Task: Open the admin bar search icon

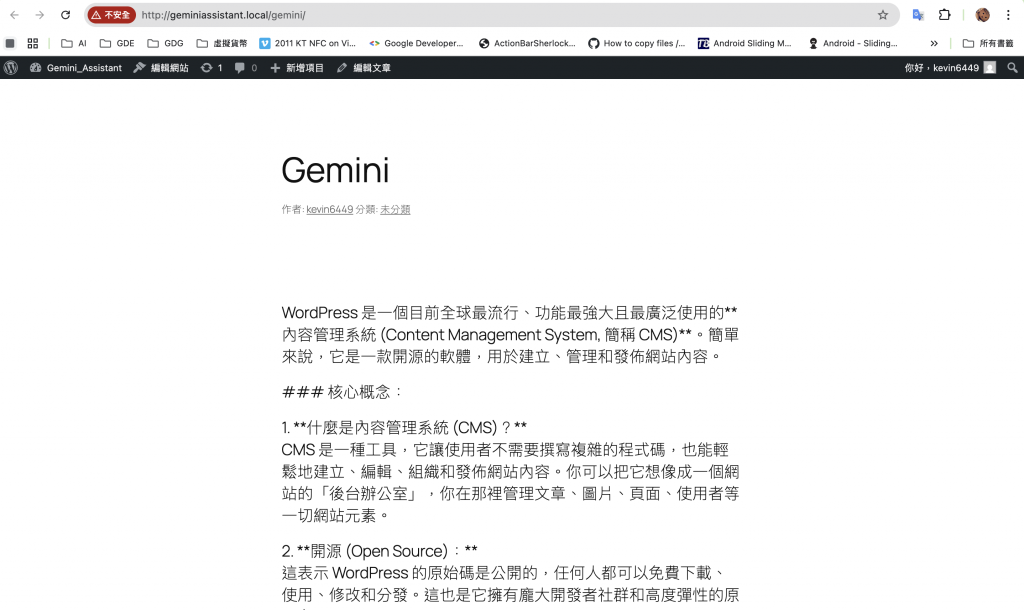Action: click(x=1012, y=67)
